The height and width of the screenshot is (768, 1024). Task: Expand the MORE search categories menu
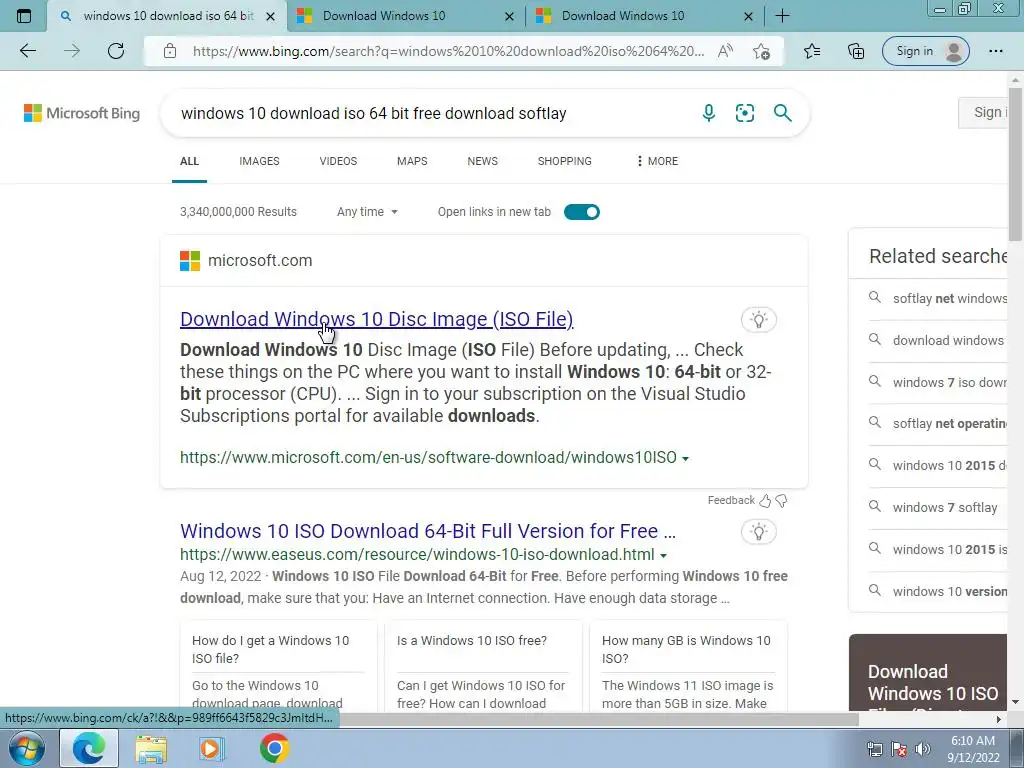point(656,161)
